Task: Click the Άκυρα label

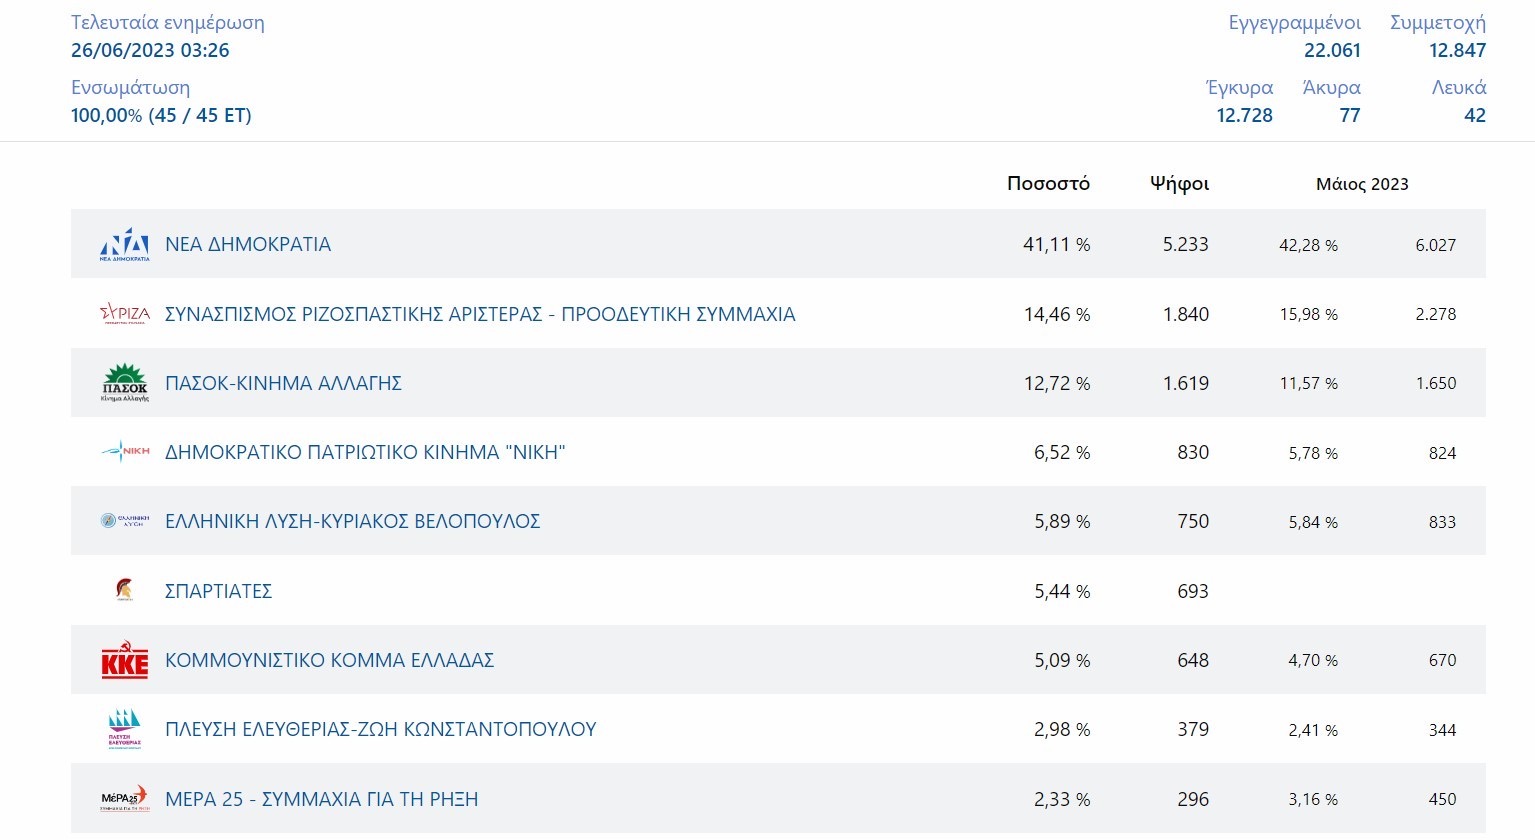Action: point(1331,88)
